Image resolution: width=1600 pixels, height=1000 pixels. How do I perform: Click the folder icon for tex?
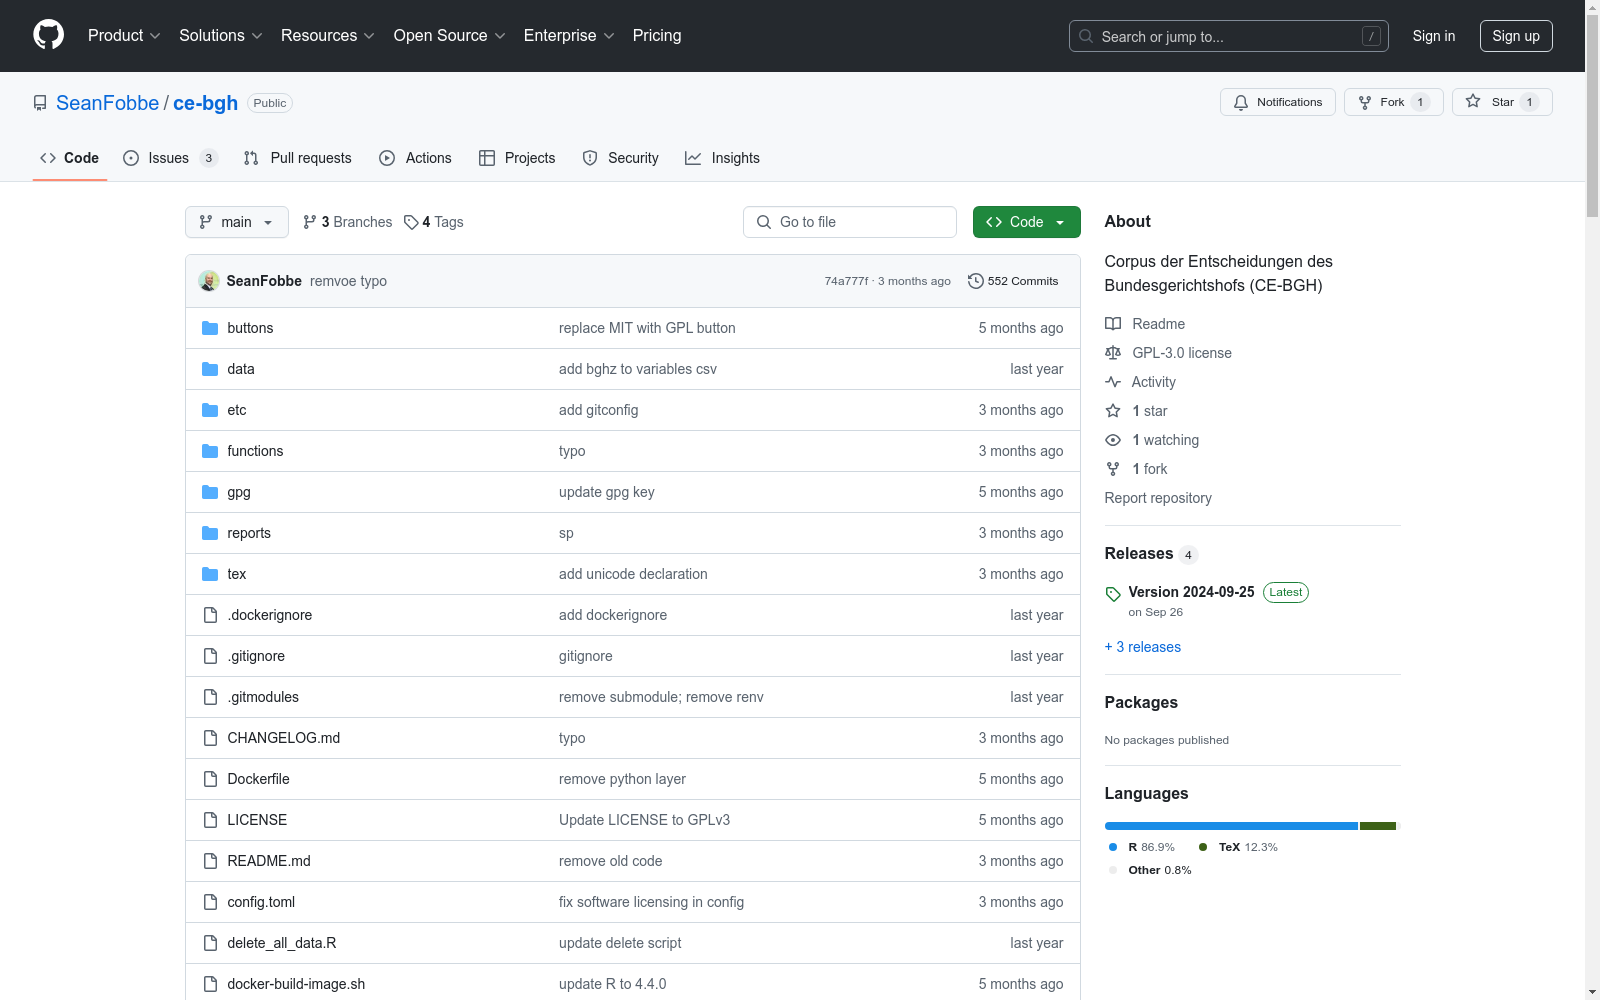(210, 574)
